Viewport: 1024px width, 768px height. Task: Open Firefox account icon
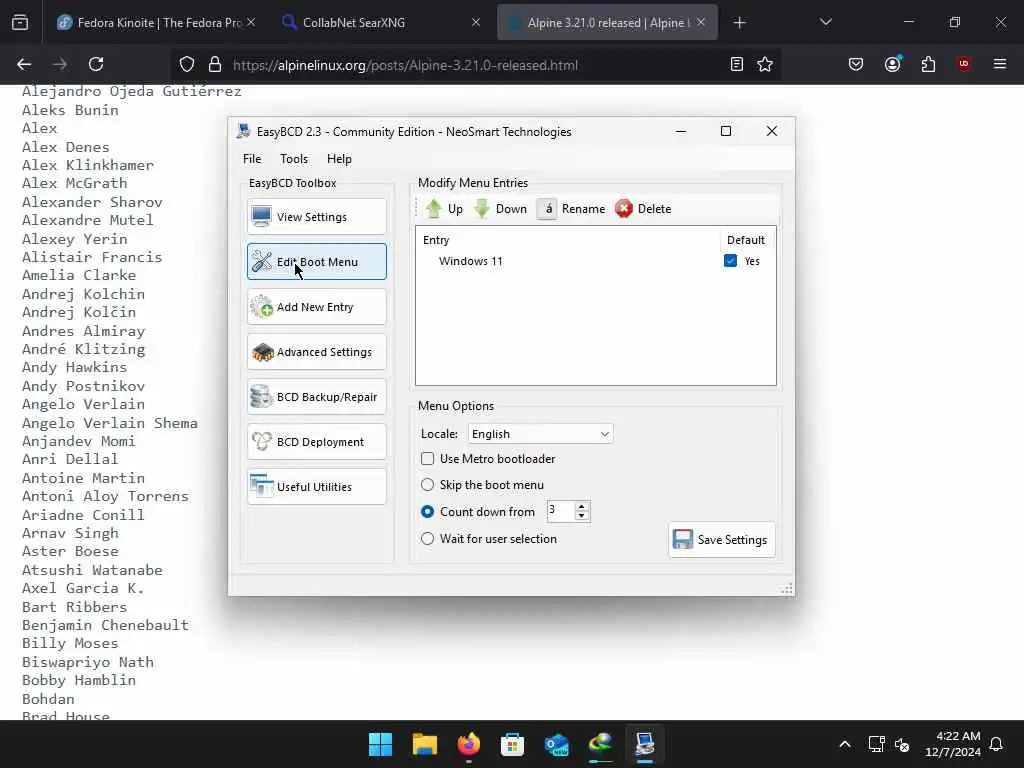click(x=892, y=64)
